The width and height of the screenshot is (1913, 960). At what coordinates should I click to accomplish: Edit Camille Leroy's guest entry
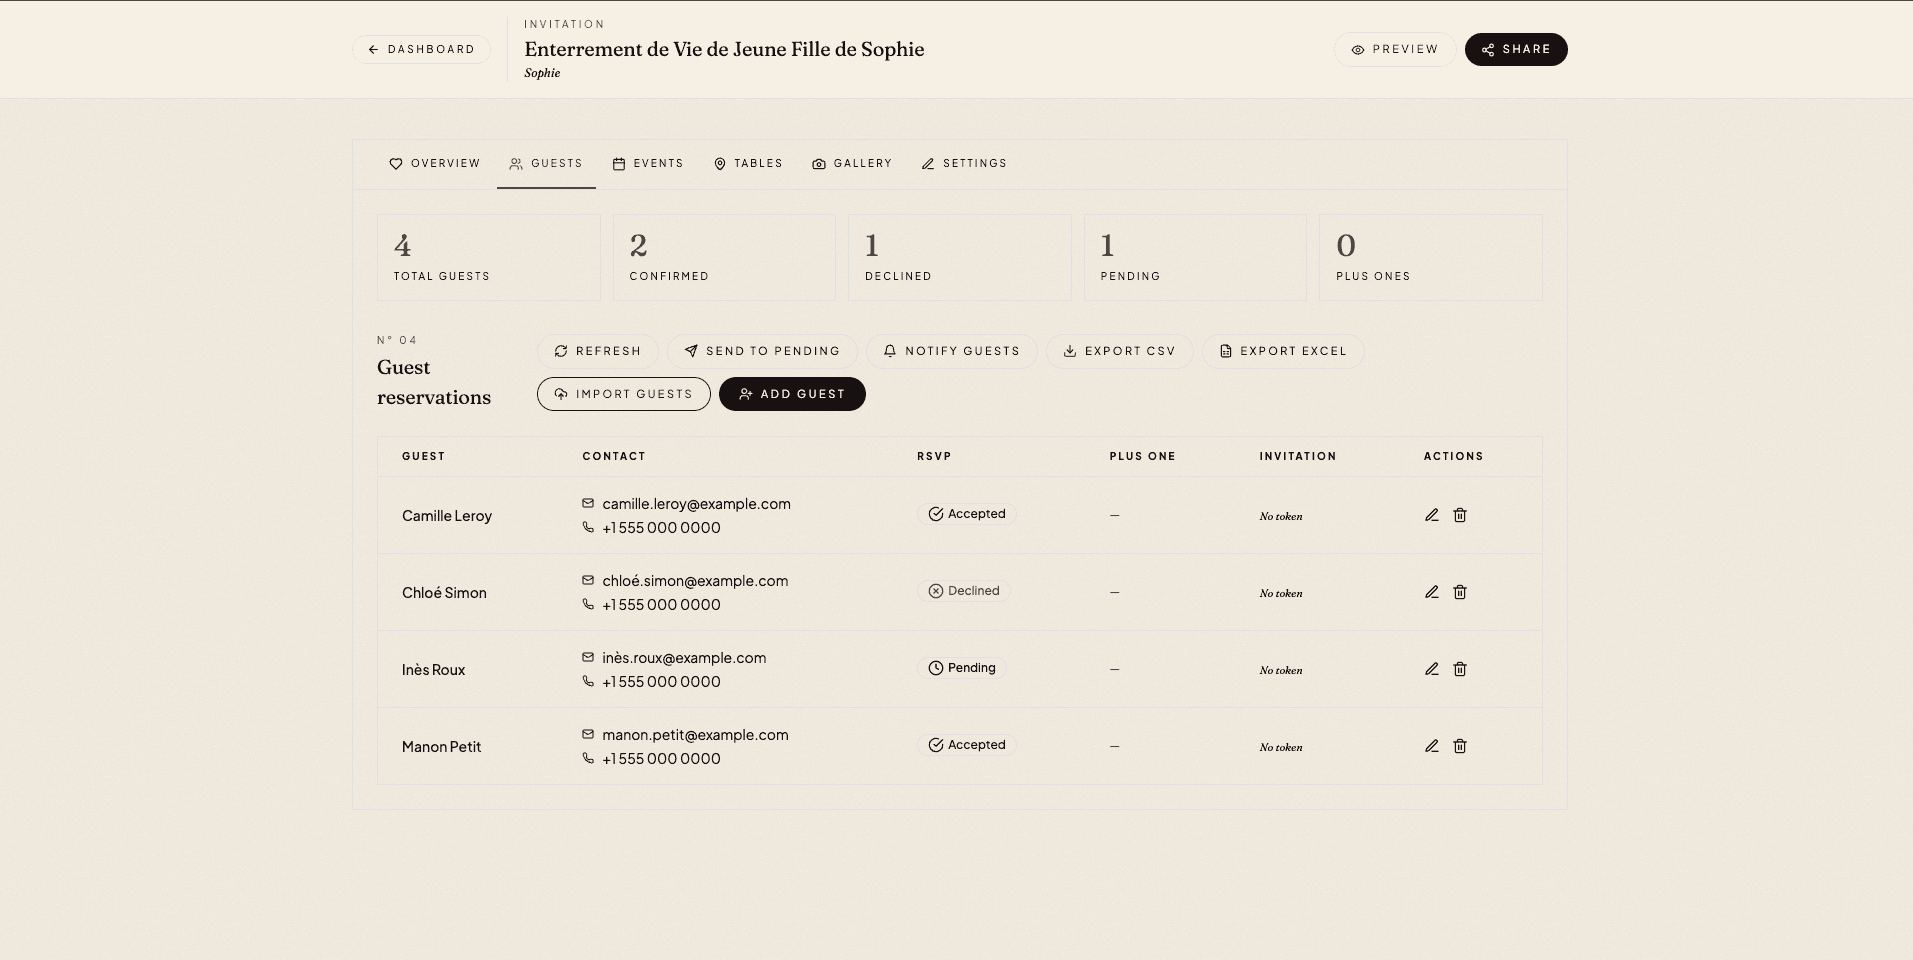click(x=1432, y=515)
